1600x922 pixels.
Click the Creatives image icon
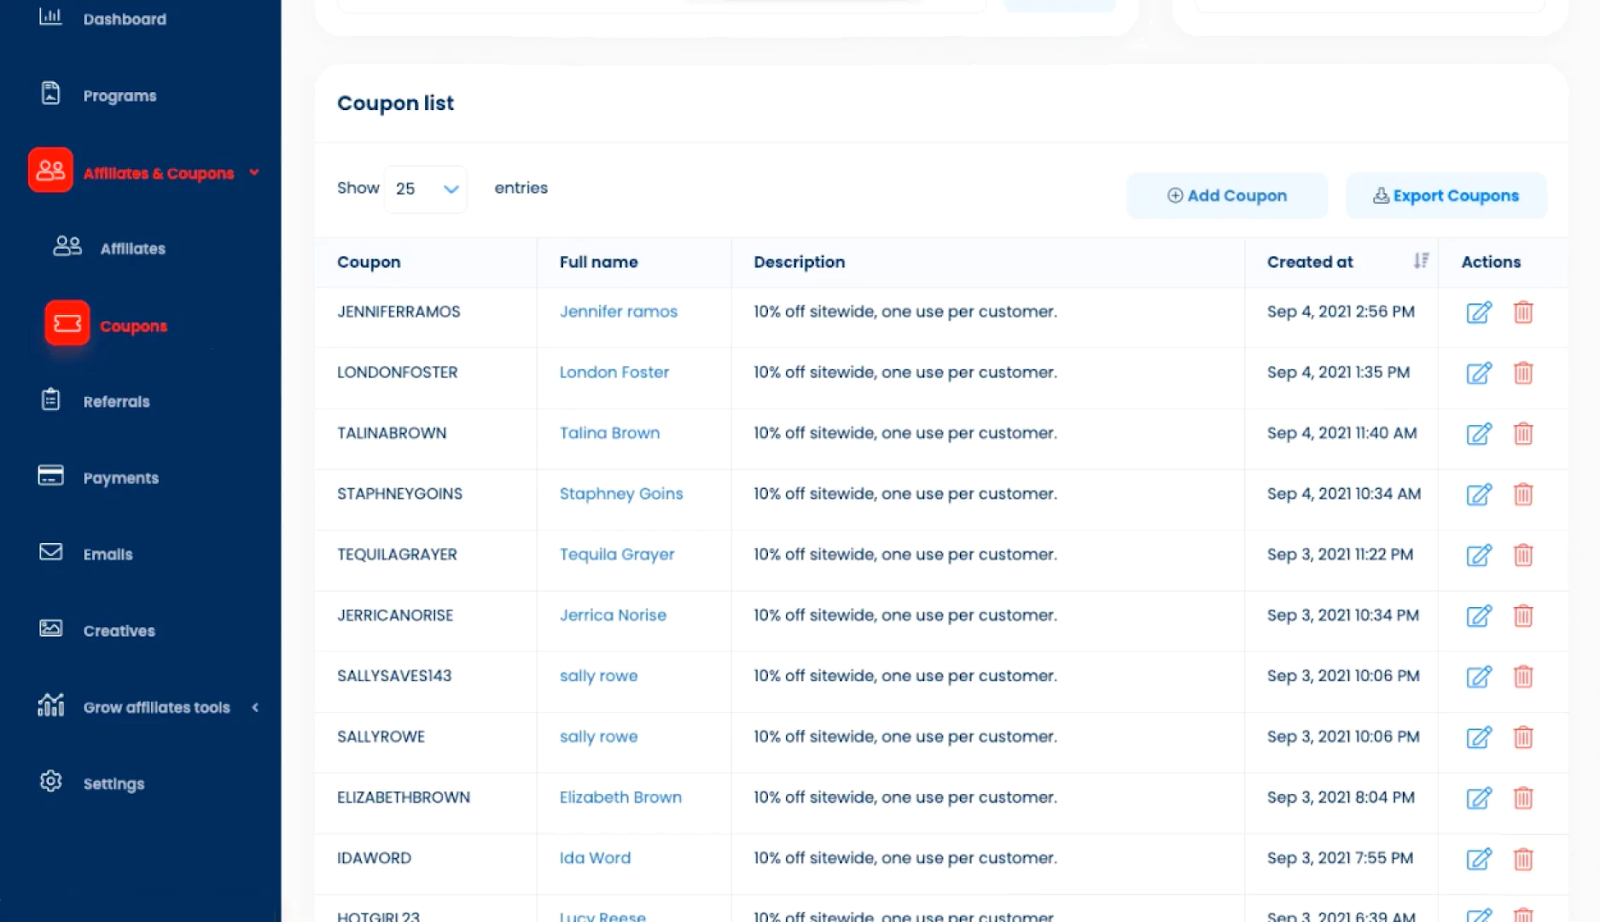pos(50,628)
